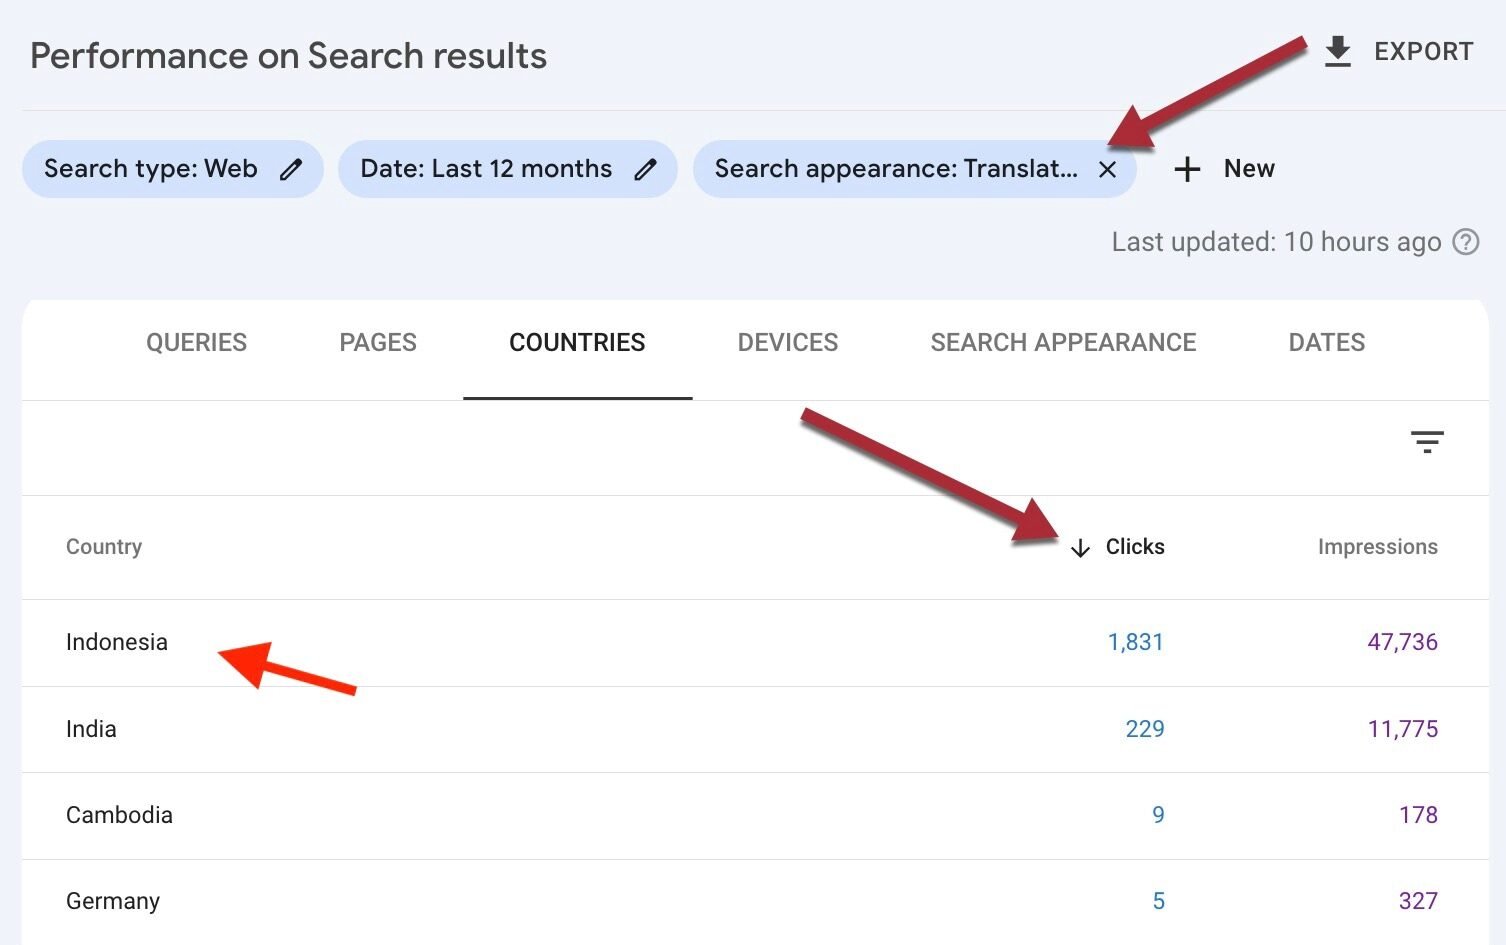Select the Countries tab
The width and height of the screenshot is (1506, 945).
[577, 343]
